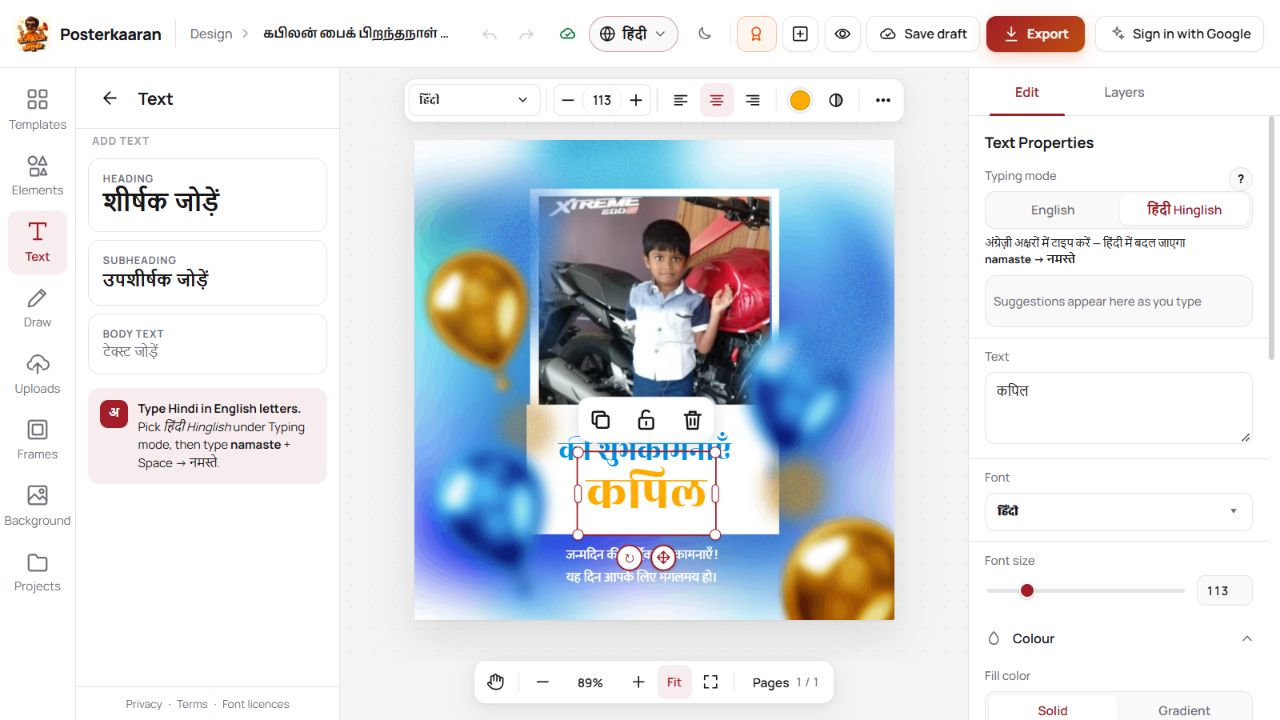
Task: Click the Text content input field
Action: coord(1119,408)
